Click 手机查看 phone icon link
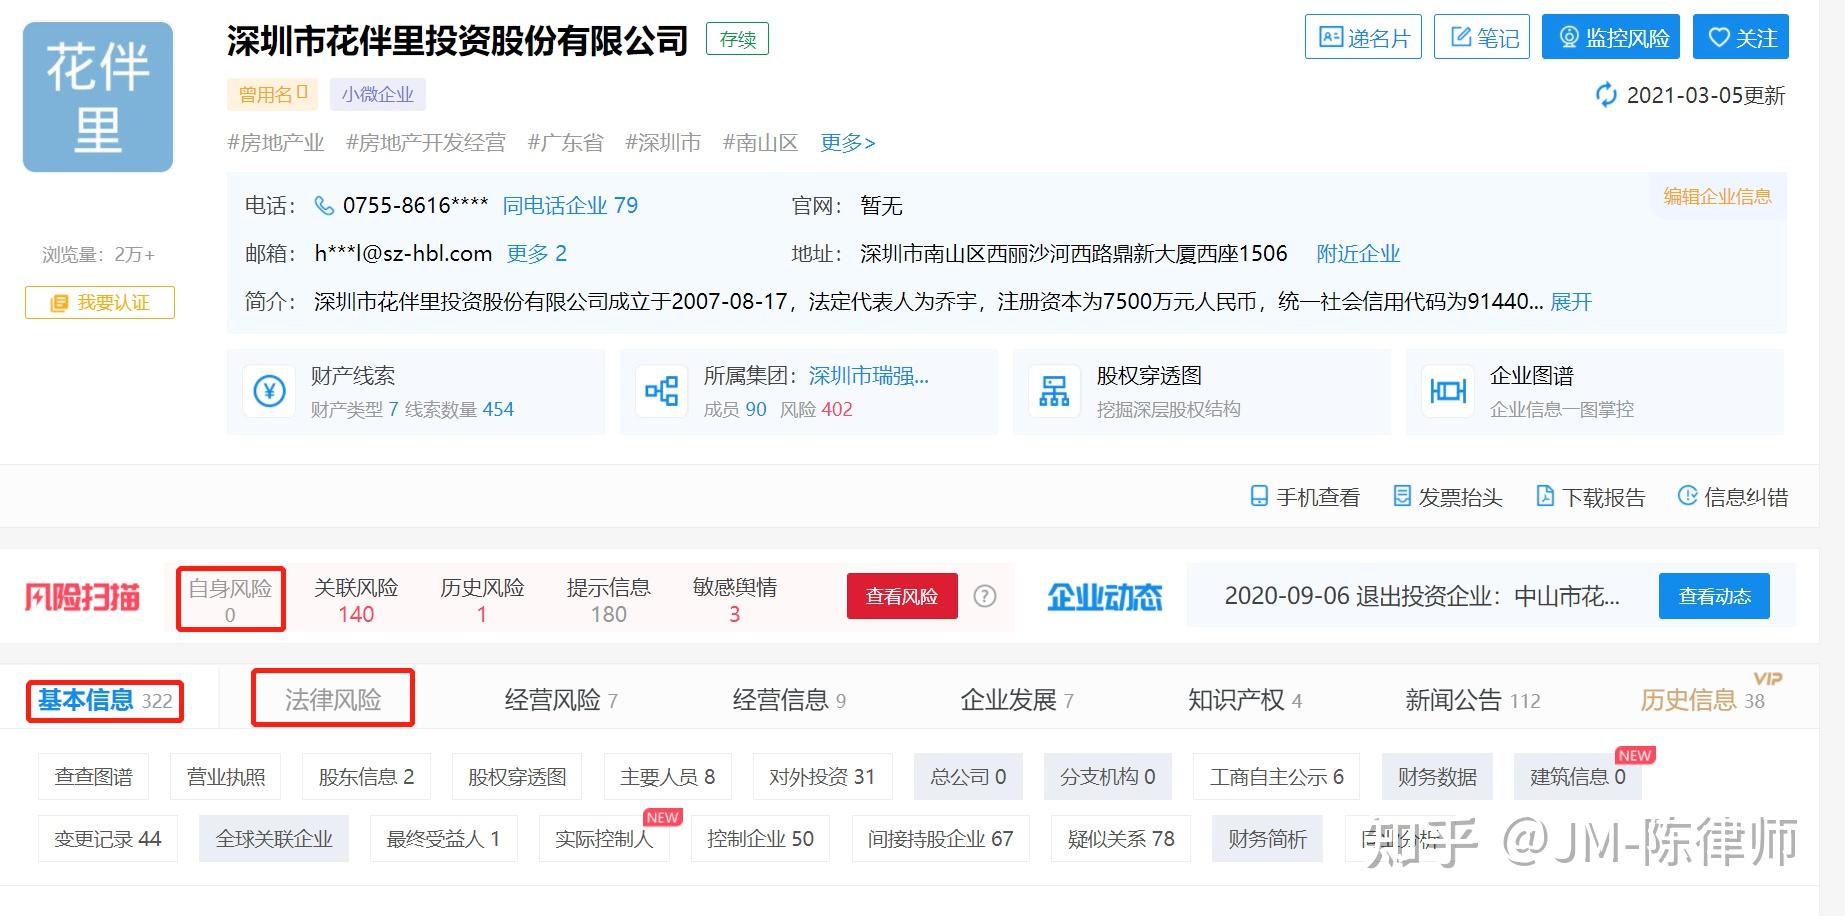Image resolution: width=1845 pixels, height=916 pixels. coord(1305,497)
